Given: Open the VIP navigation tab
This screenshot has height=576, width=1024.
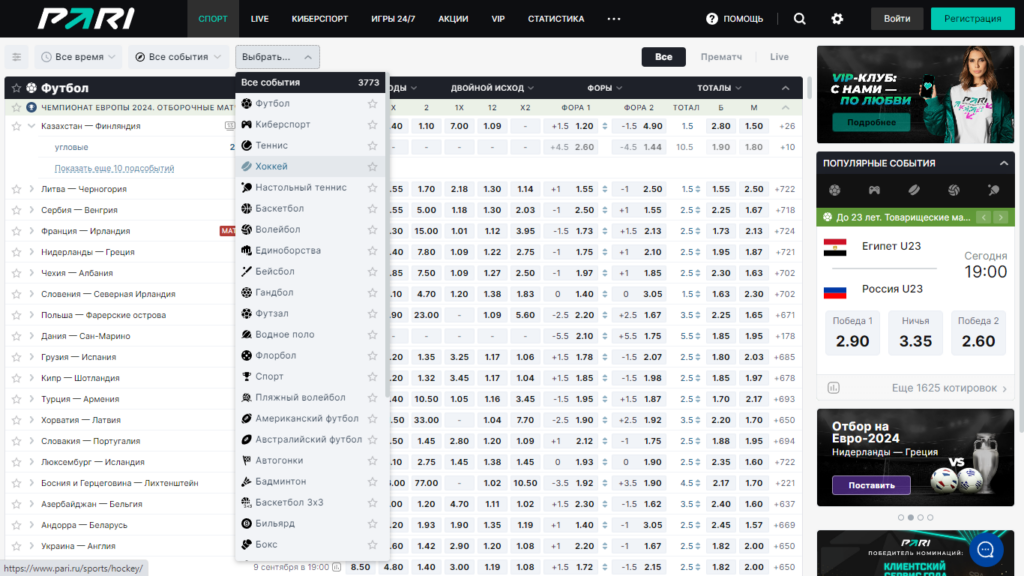Looking at the screenshot, I should [498, 19].
